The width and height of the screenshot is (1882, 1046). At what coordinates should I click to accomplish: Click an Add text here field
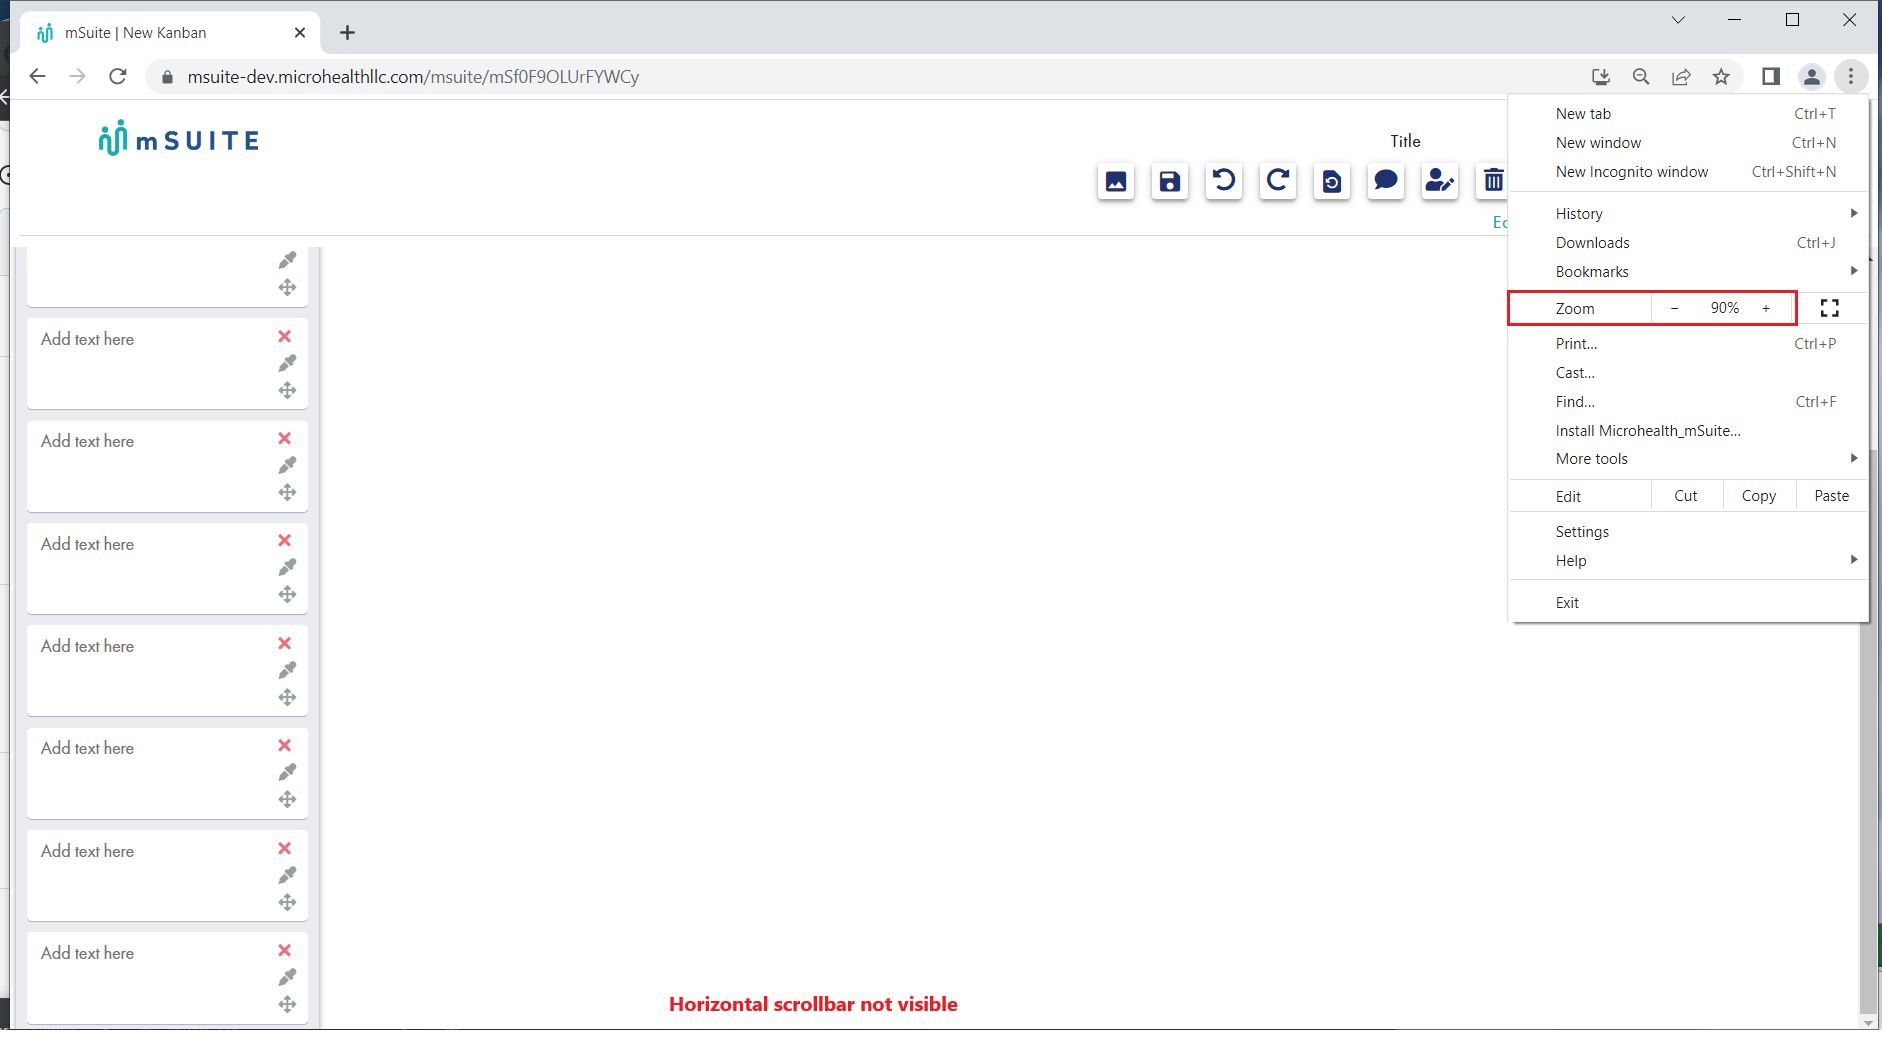click(x=120, y=339)
